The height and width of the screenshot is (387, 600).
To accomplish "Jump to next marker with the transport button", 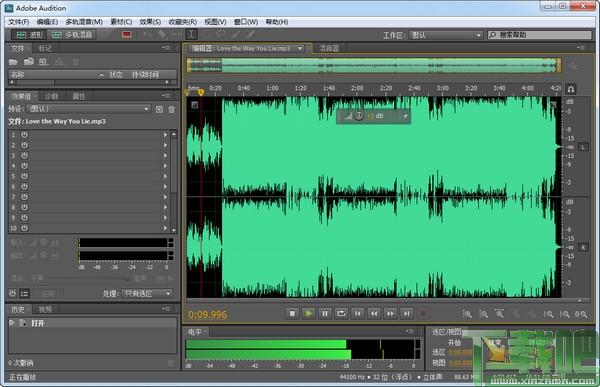I will click(x=406, y=314).
